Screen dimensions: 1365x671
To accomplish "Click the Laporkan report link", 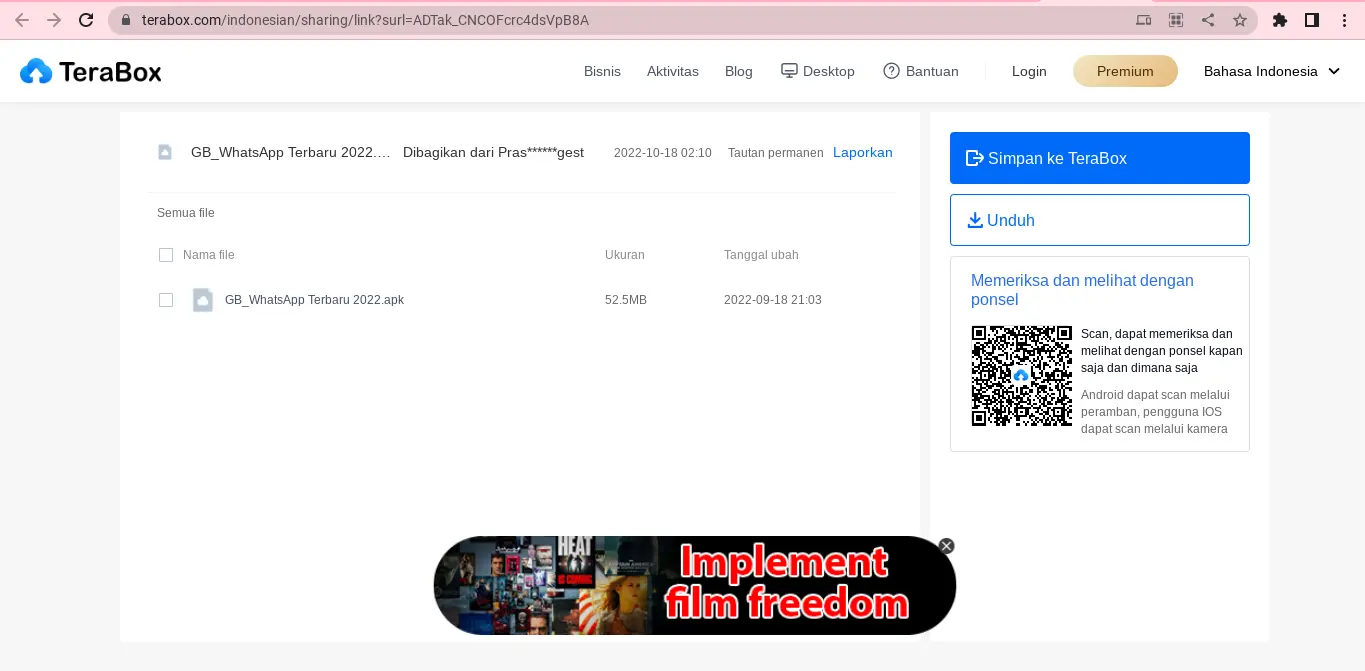I will [x=863, y=152].
